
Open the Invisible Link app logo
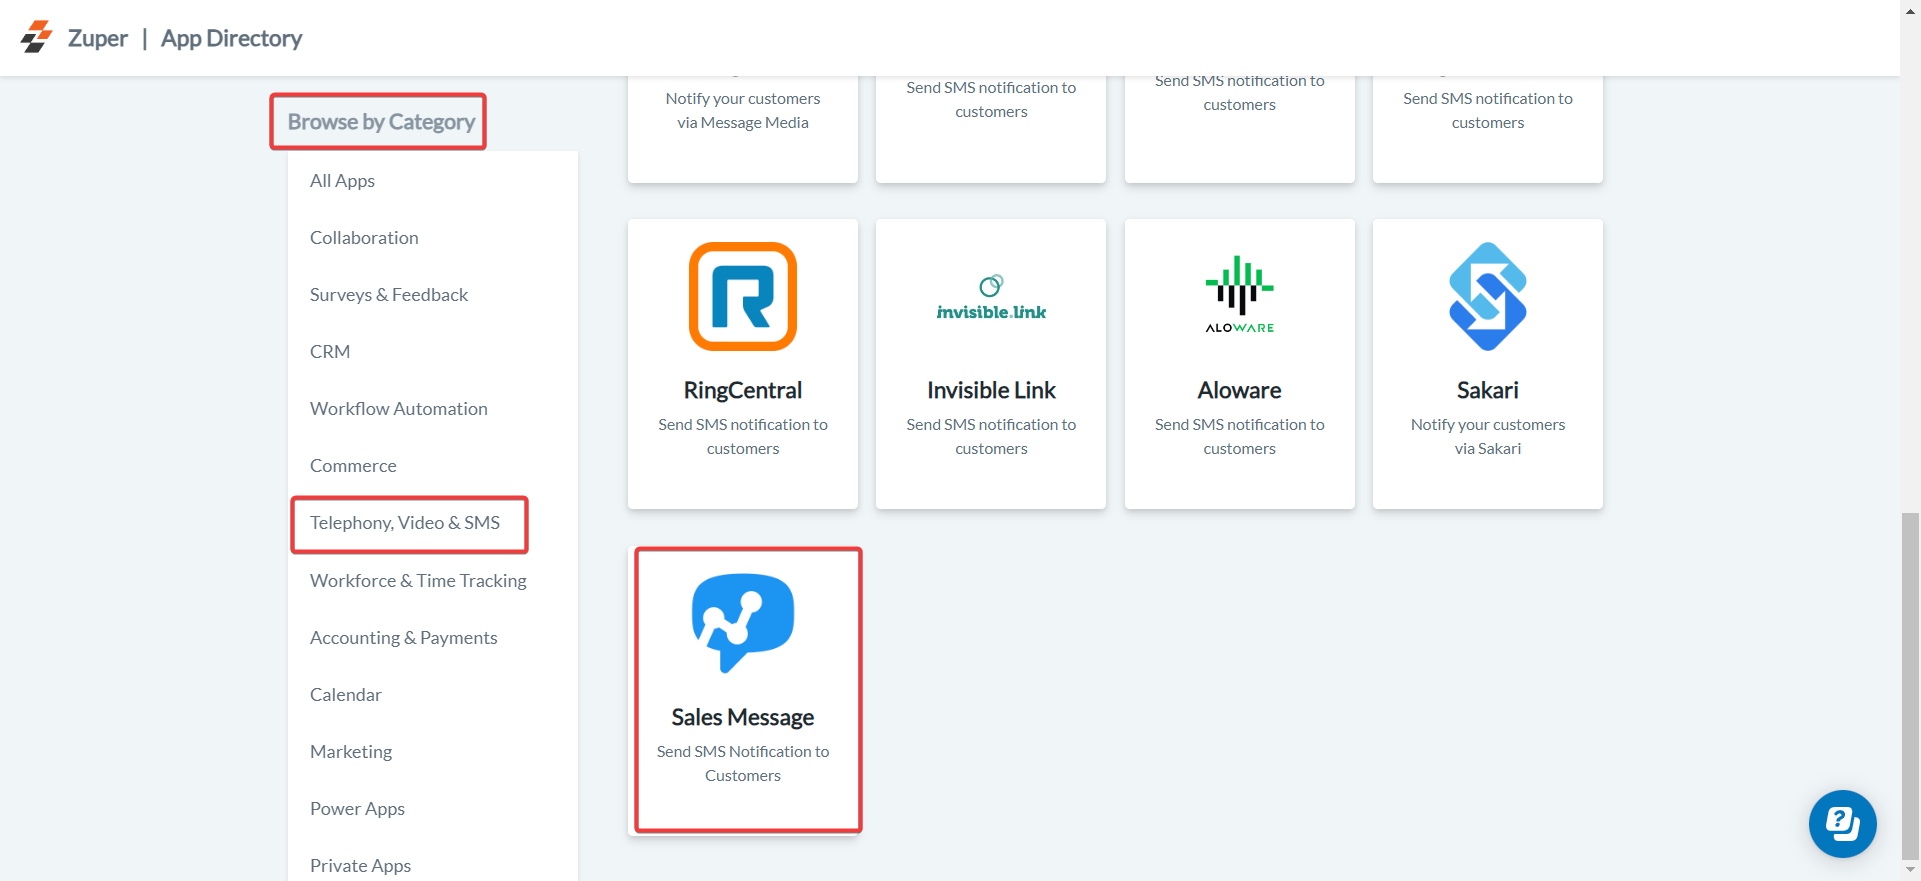tap(991, 298)
